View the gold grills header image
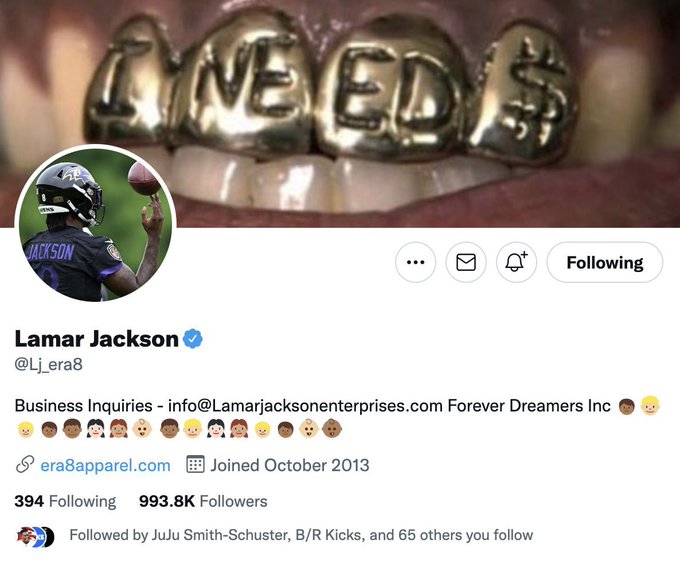 [340, 114]
